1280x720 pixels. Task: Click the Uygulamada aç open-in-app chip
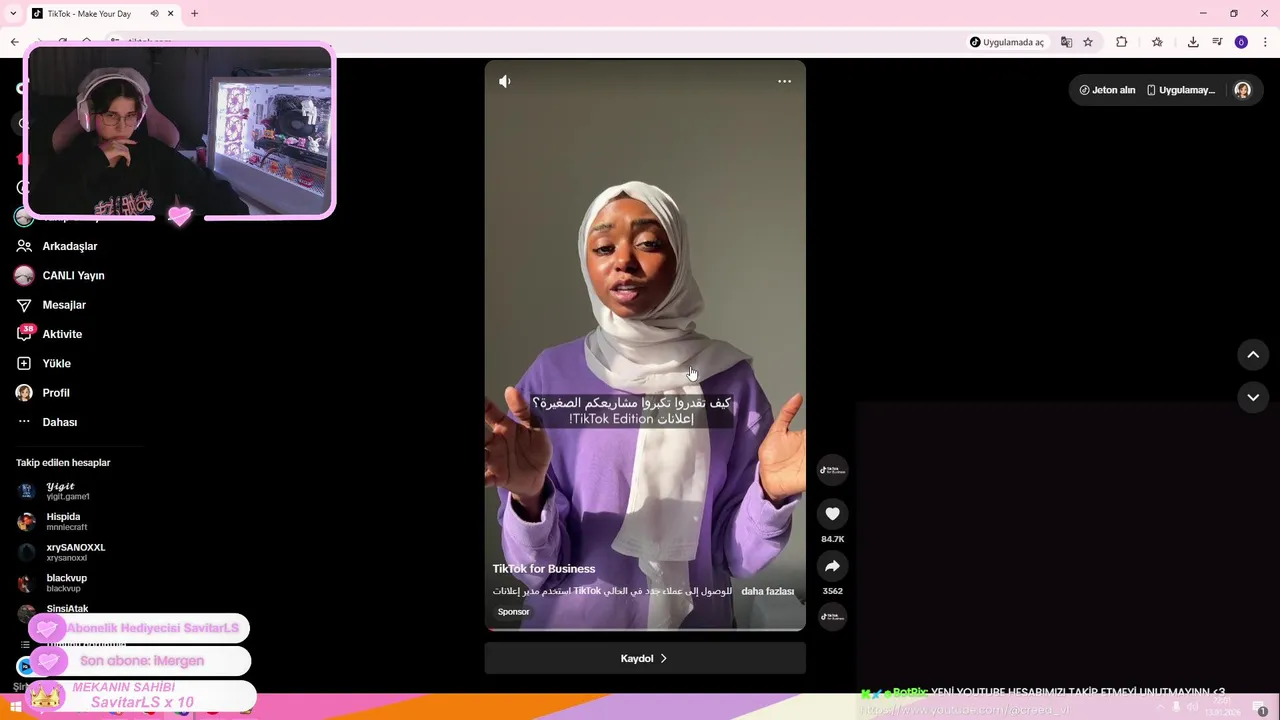point(1006,42)
